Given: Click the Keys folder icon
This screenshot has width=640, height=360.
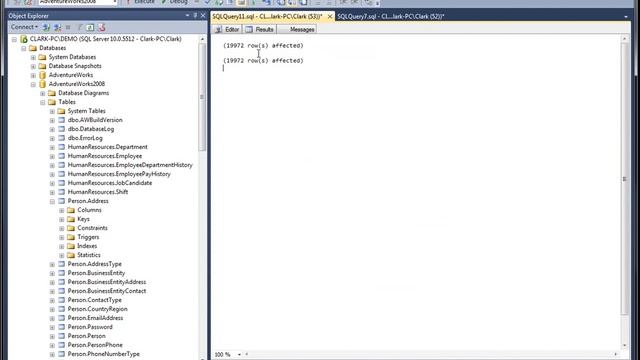Looking at the screenshot, I should pyautogui.click(x=71, y=219).
